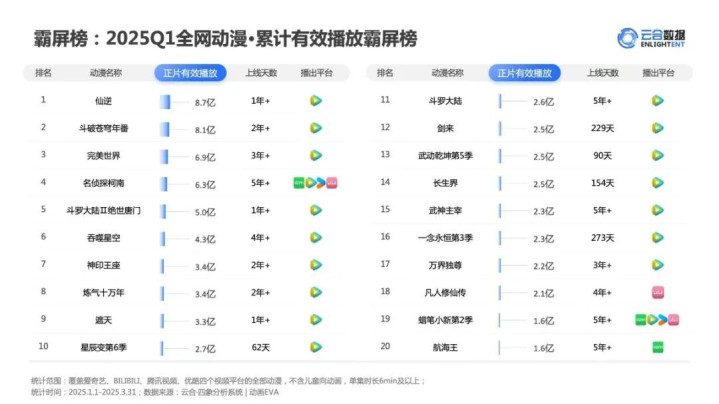Click the Tencent Video icon for 炼气十万年
The width and height of the screenshot is (719, 404).
[315, 292]
